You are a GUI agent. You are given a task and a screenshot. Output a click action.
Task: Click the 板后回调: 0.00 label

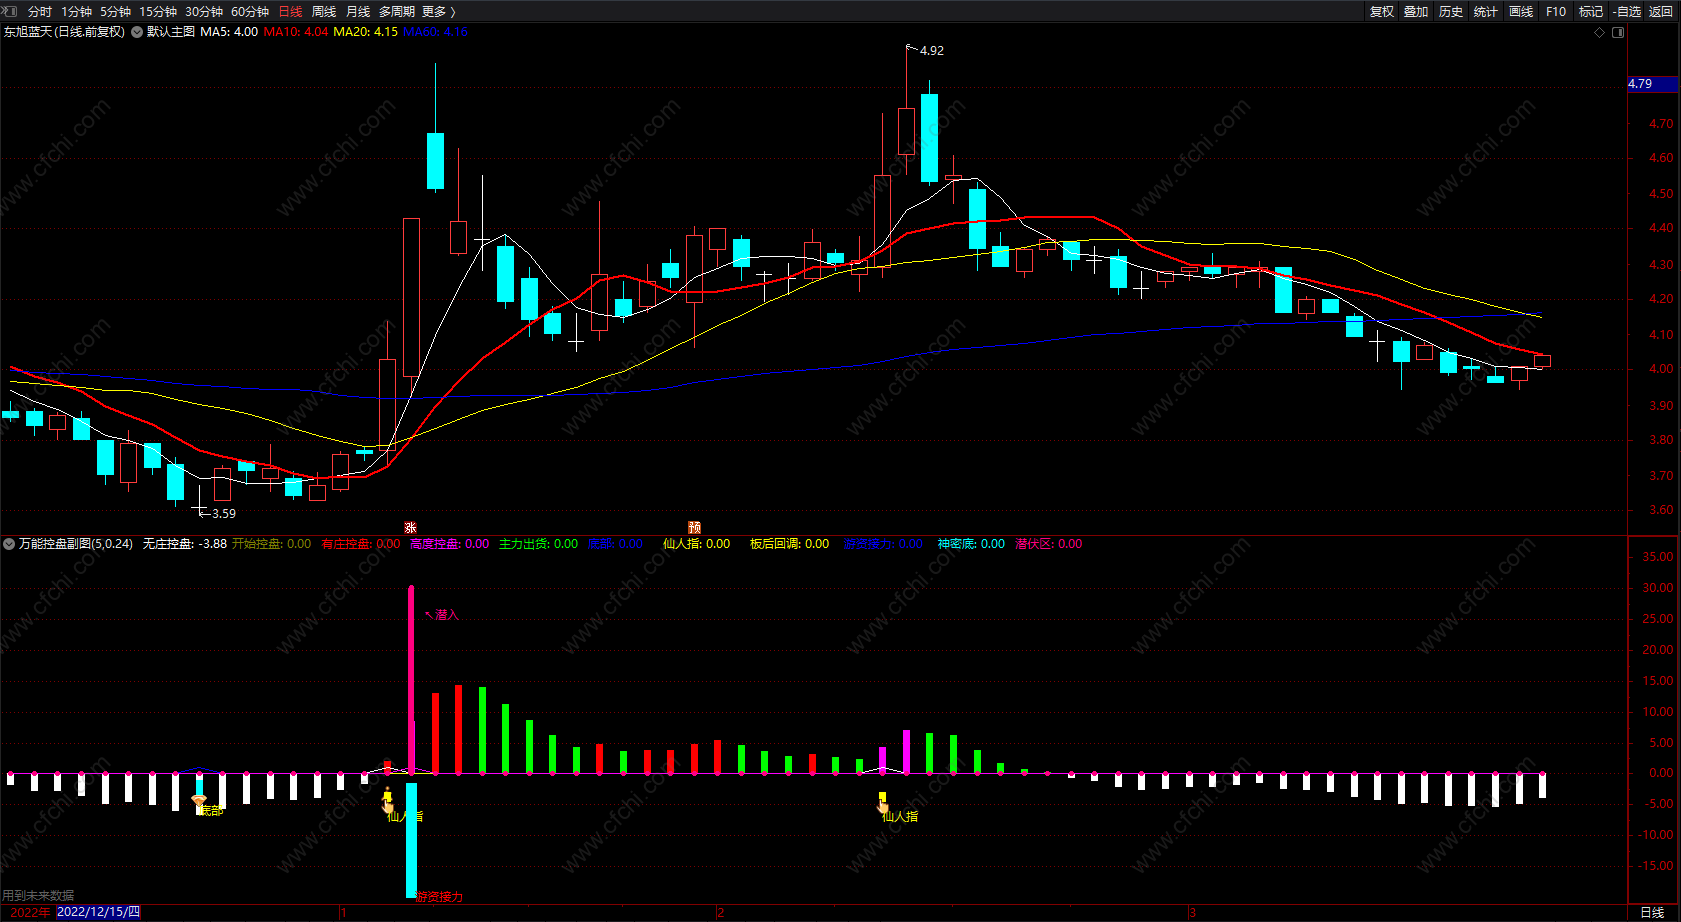(790, 544)
